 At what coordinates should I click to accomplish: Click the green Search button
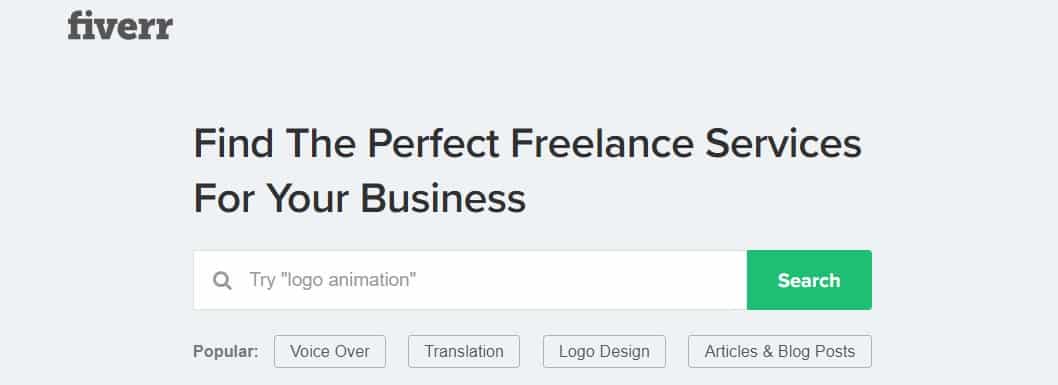point(809,280)
